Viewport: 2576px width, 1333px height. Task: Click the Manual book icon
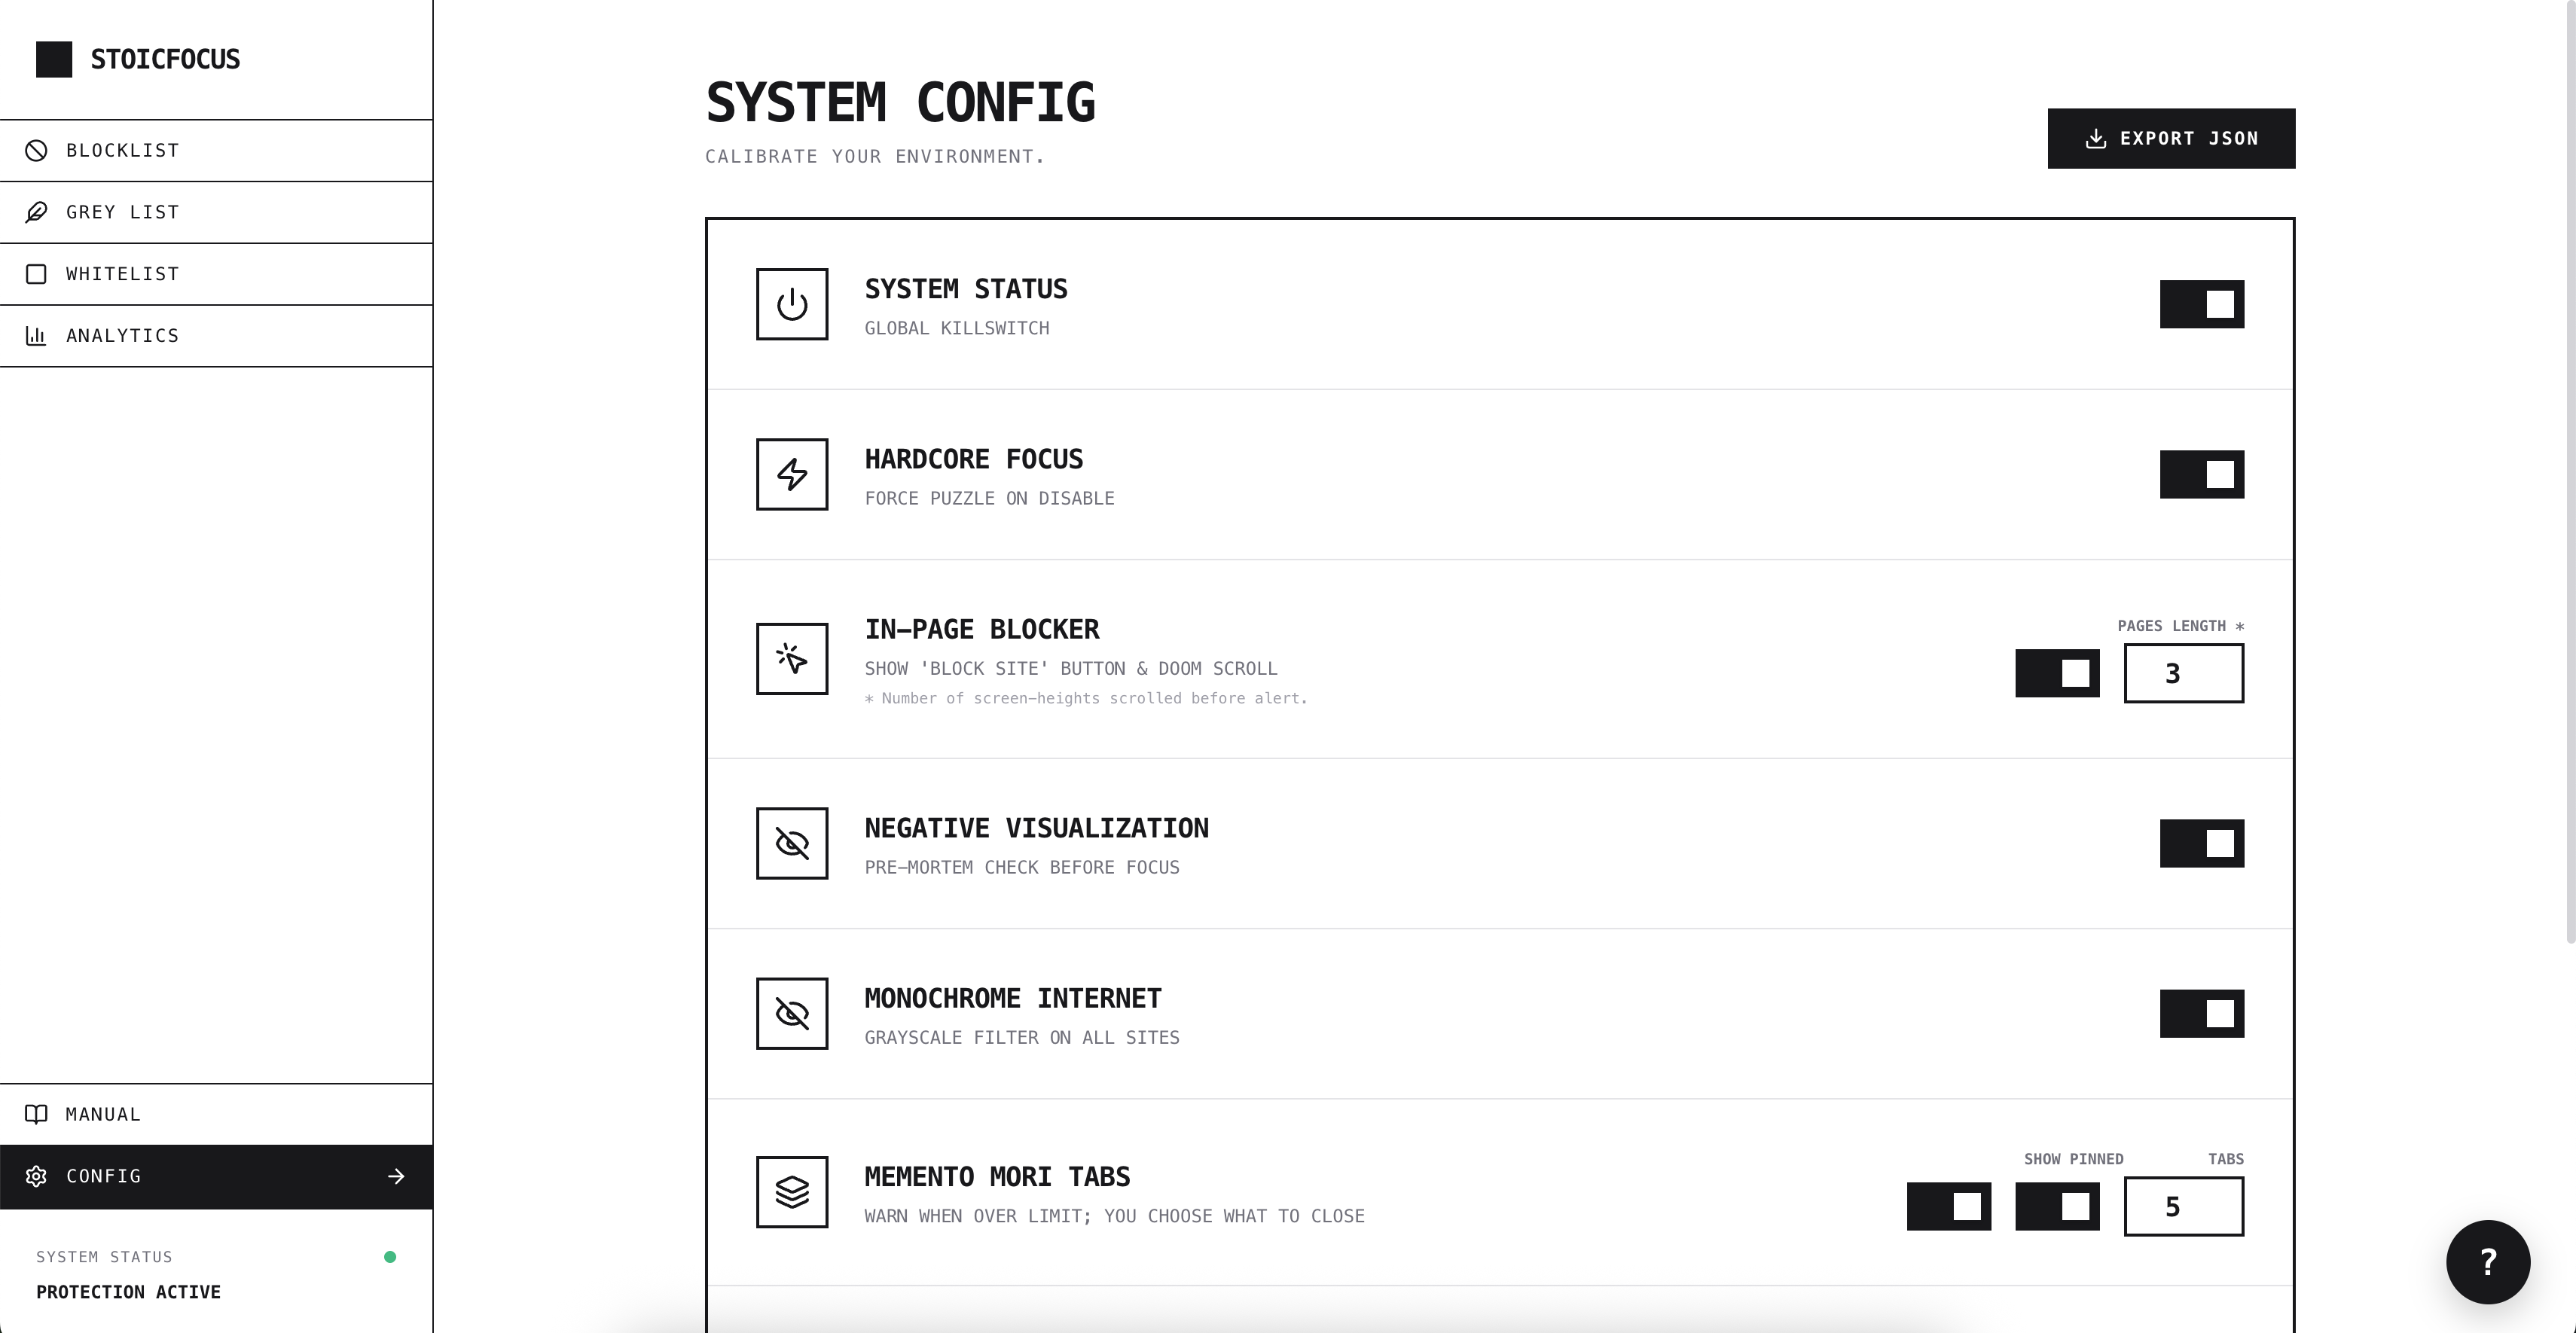[37, 1113]
